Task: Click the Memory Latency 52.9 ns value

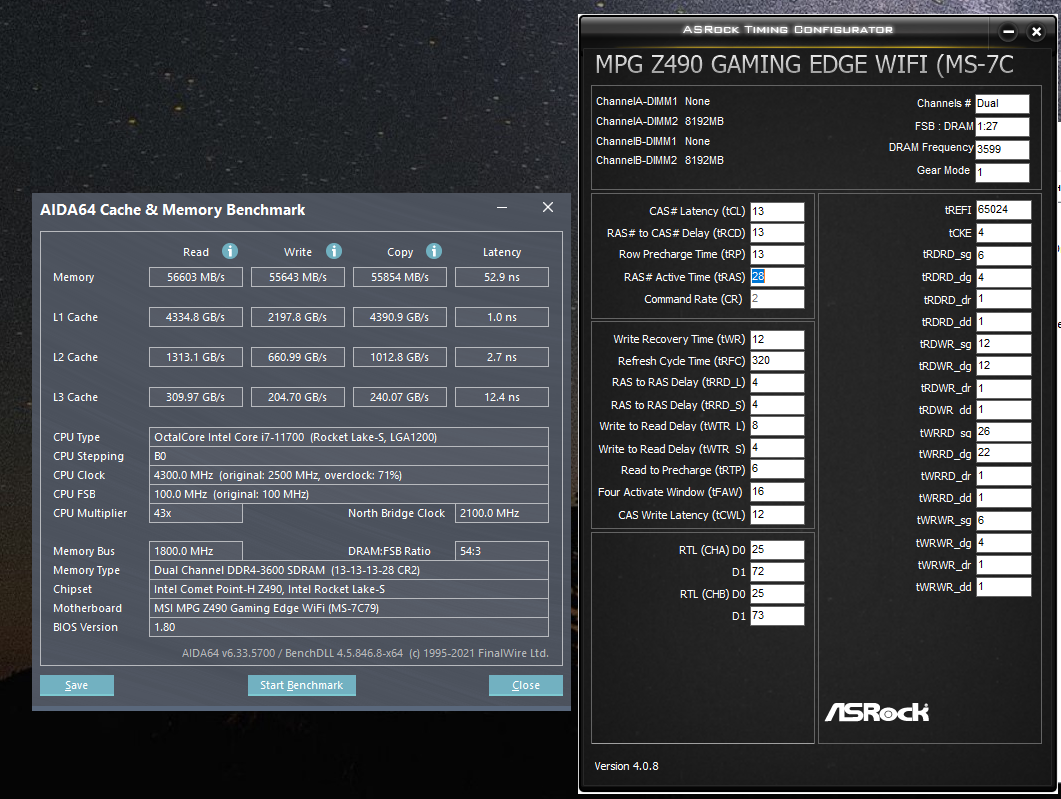Action: point(502,277)
